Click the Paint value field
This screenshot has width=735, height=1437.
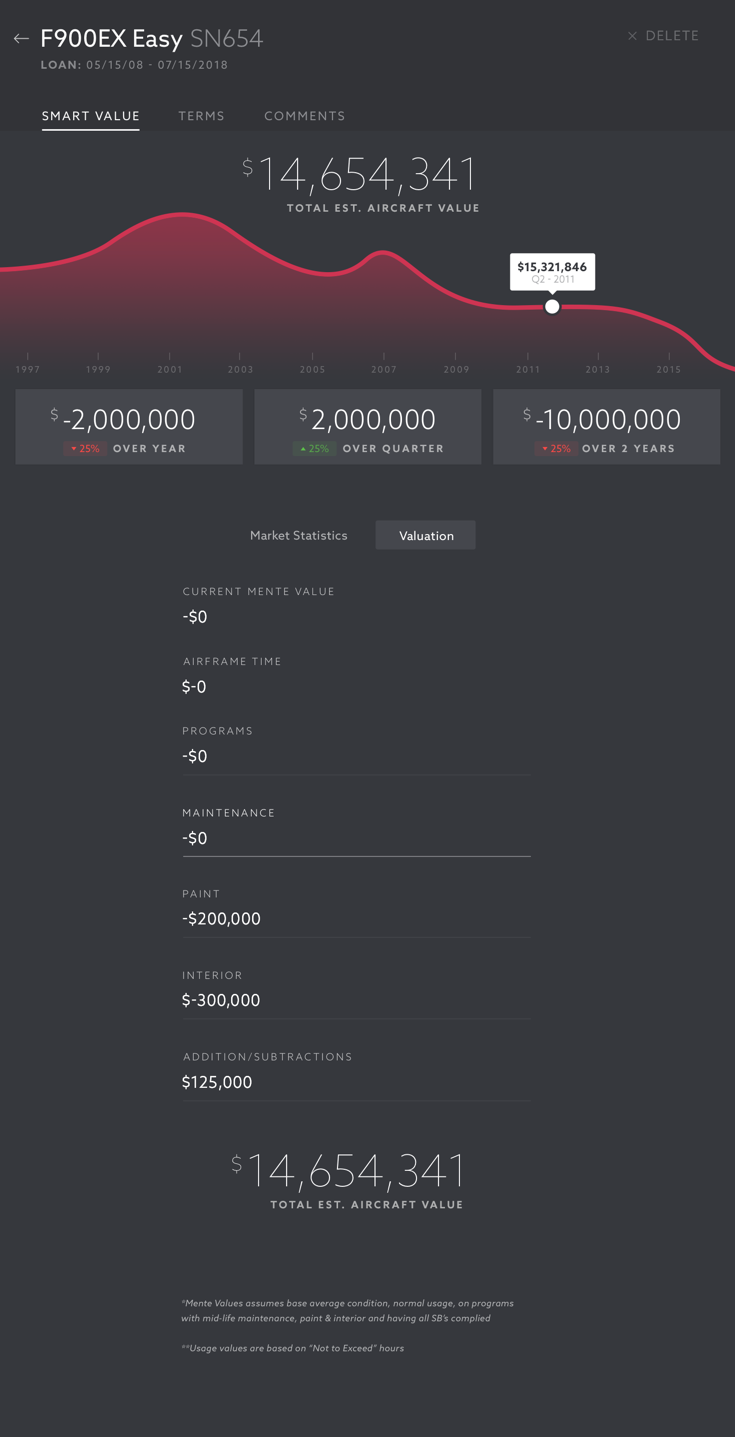pos(355,919)
